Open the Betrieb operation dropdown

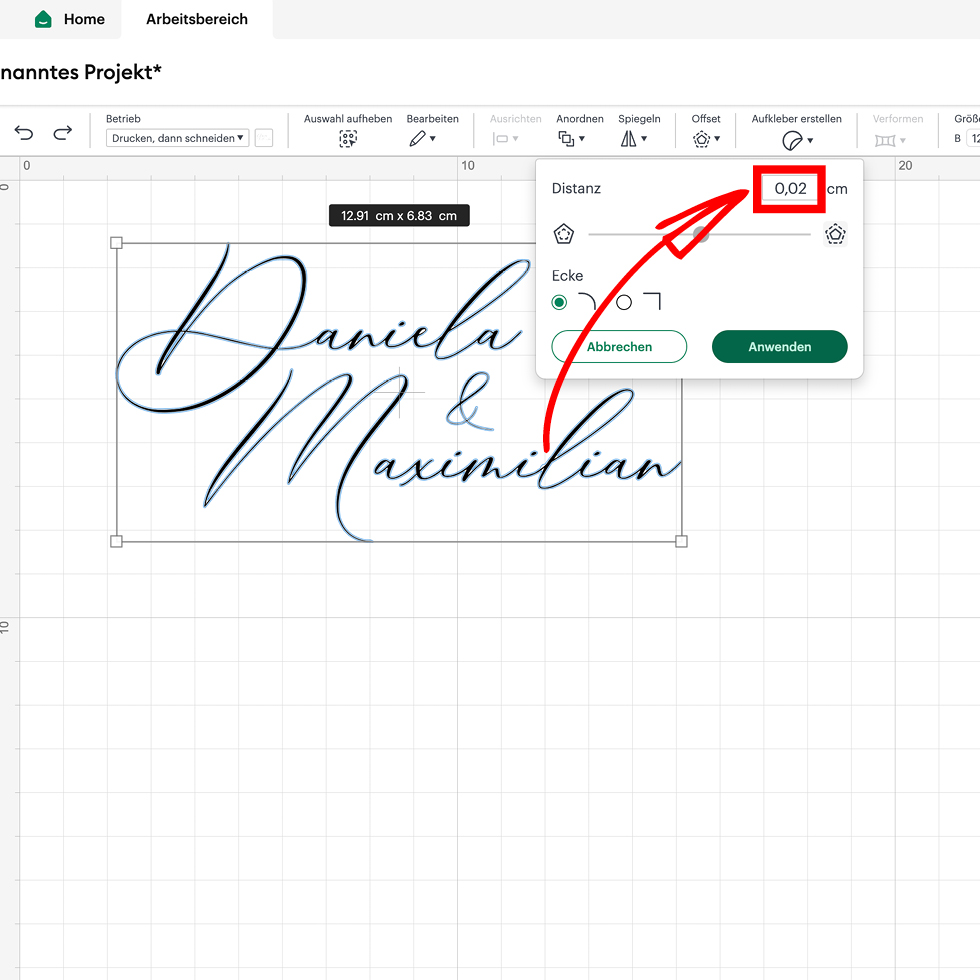178,138
